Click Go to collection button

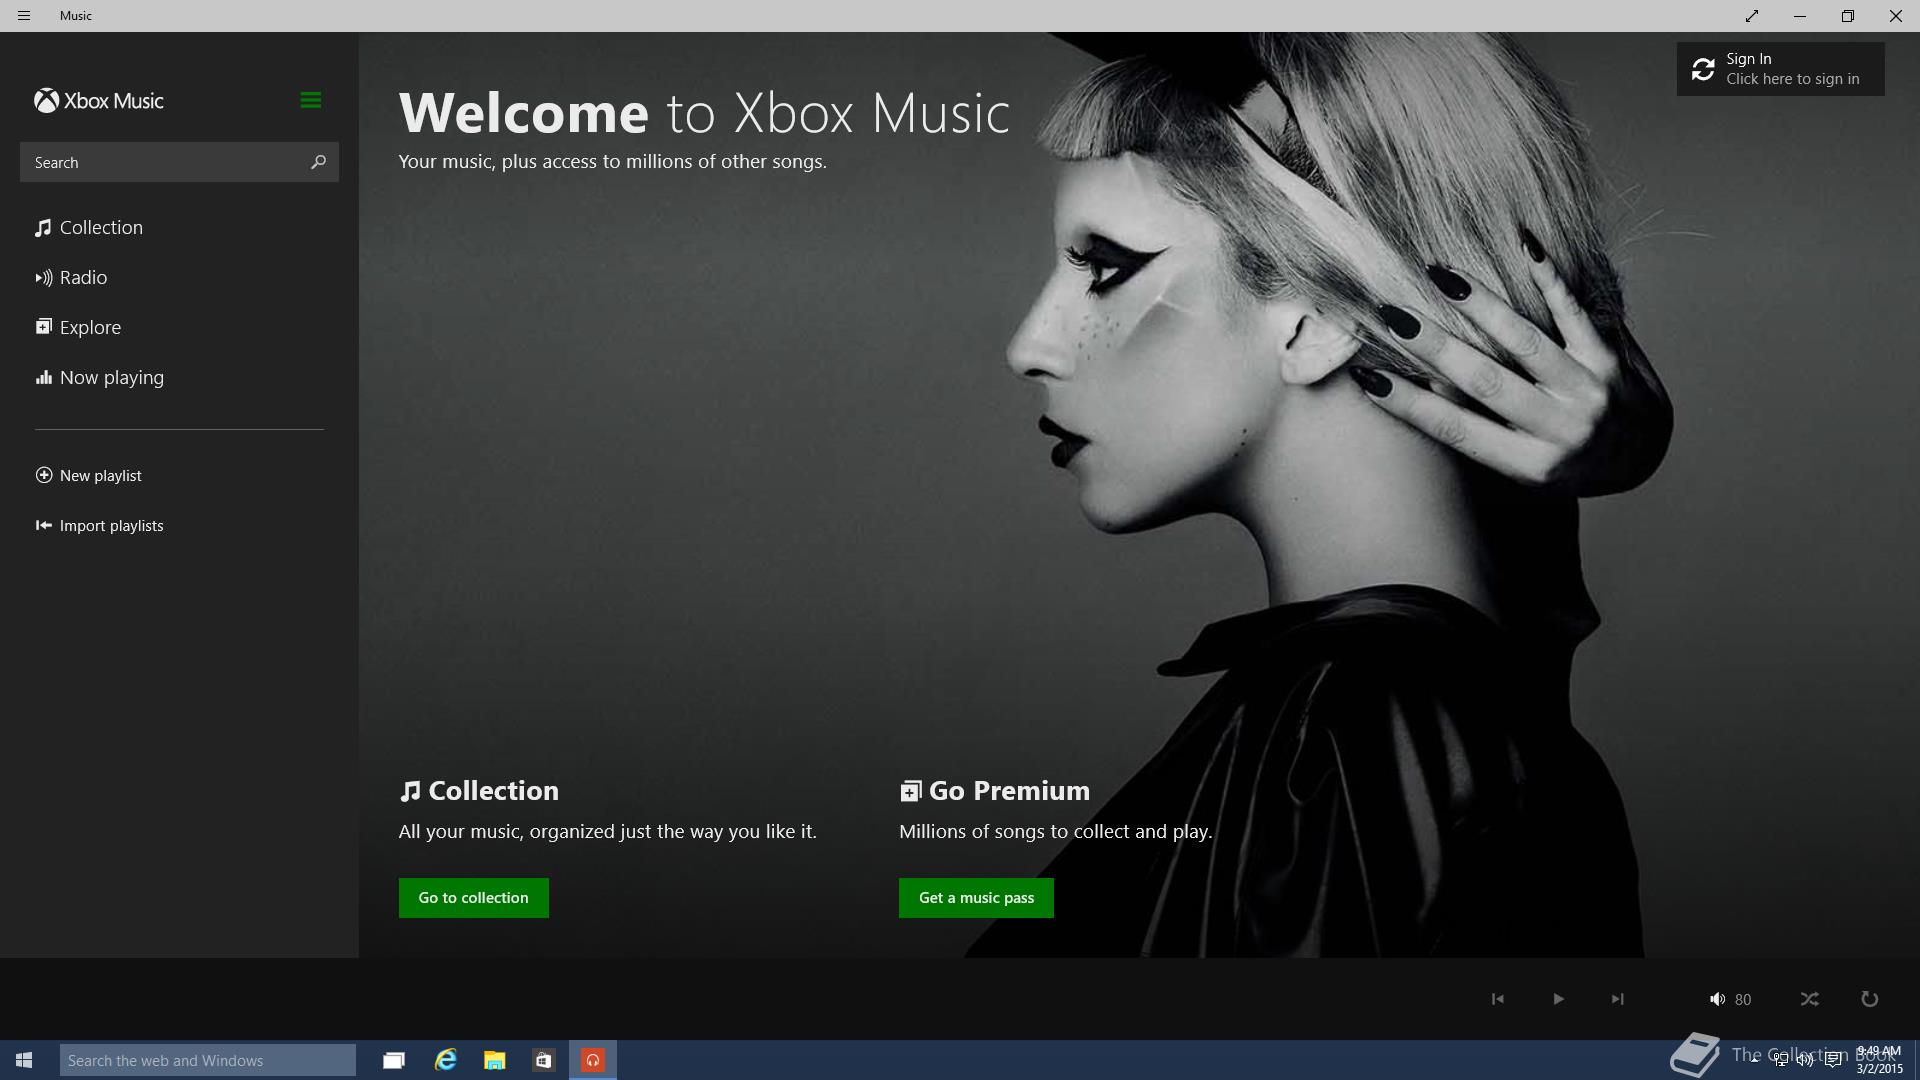pos(474,898)
